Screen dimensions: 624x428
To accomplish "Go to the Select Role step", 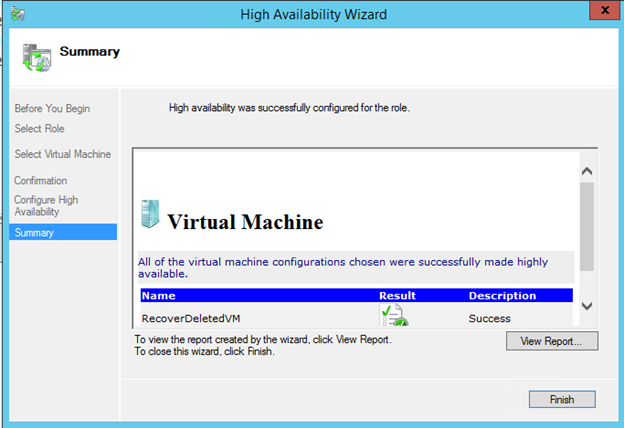I will click(39, 128).
